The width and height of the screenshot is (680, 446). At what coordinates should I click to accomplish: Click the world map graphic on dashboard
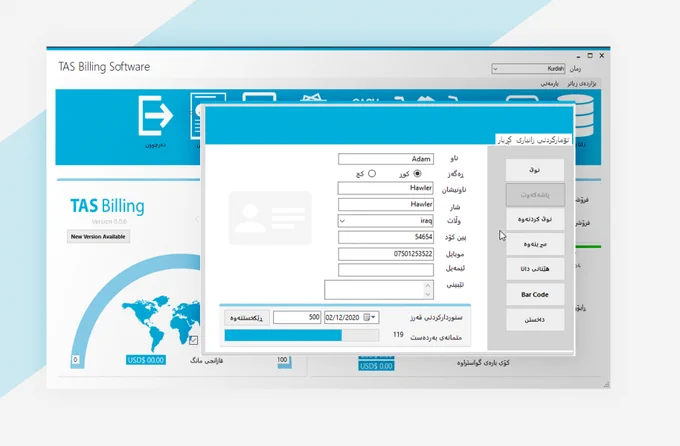pyautogui.click(x=160, y=322)
